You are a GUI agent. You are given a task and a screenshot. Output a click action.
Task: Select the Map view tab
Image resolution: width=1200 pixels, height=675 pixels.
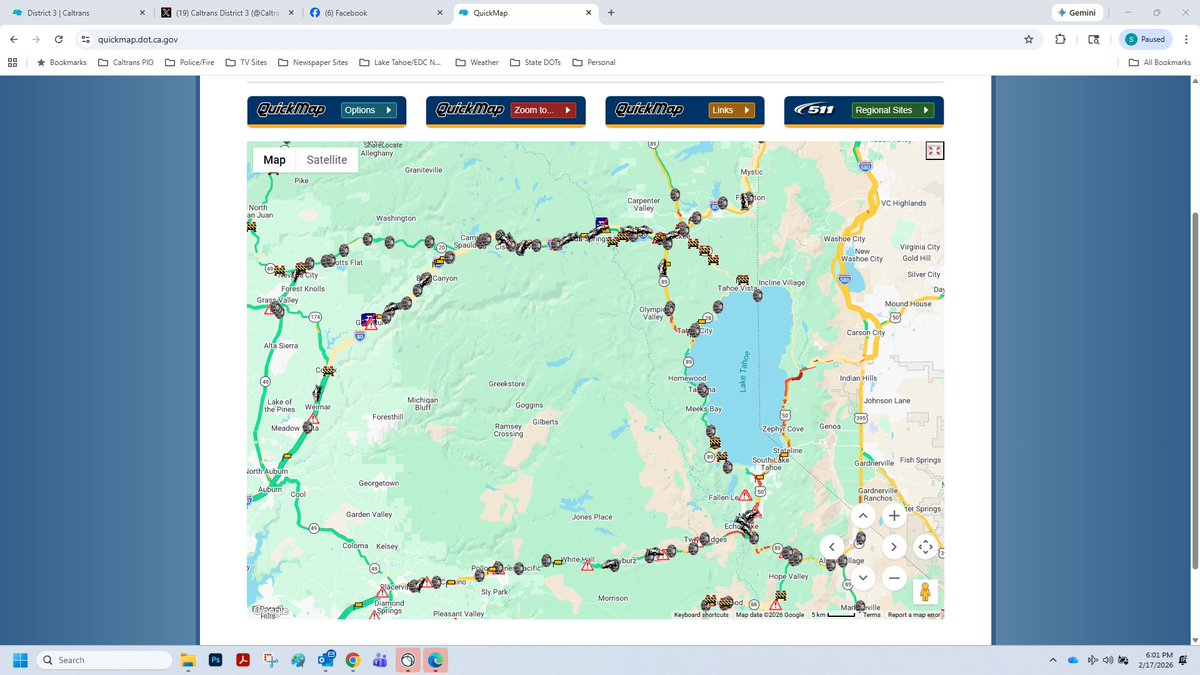click(274, 160)
